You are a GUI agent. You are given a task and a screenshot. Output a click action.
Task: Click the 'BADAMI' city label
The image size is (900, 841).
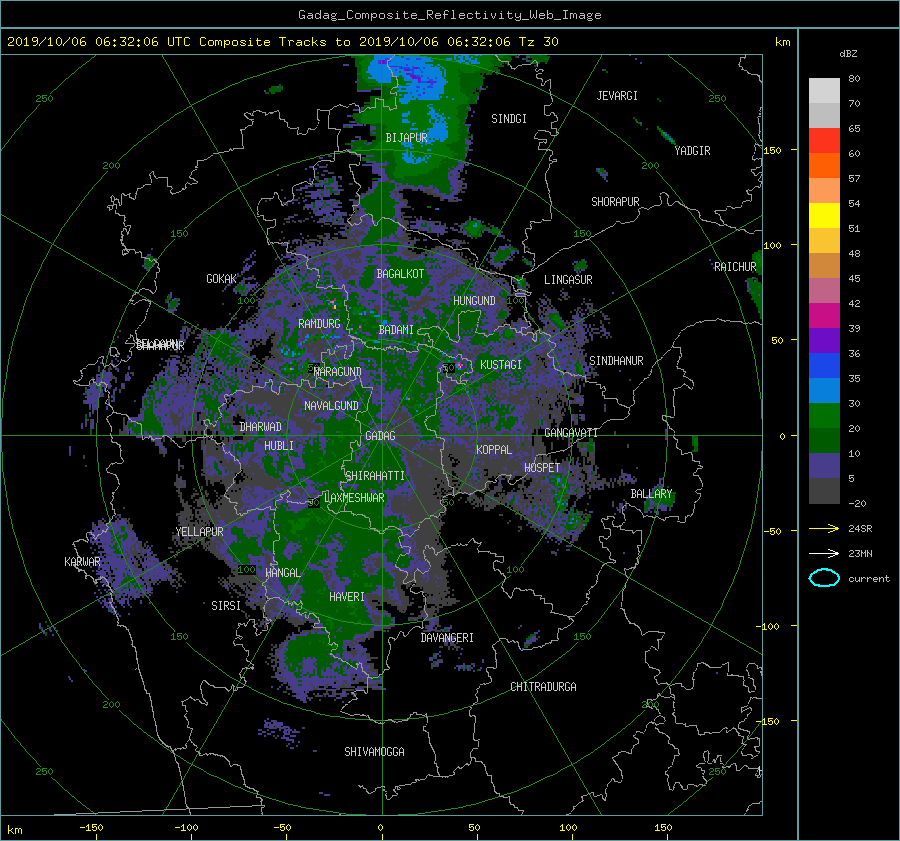click(396, 330)
